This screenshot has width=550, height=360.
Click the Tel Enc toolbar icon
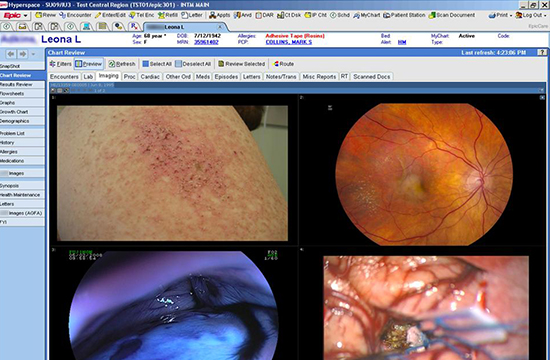coord(132,15)
